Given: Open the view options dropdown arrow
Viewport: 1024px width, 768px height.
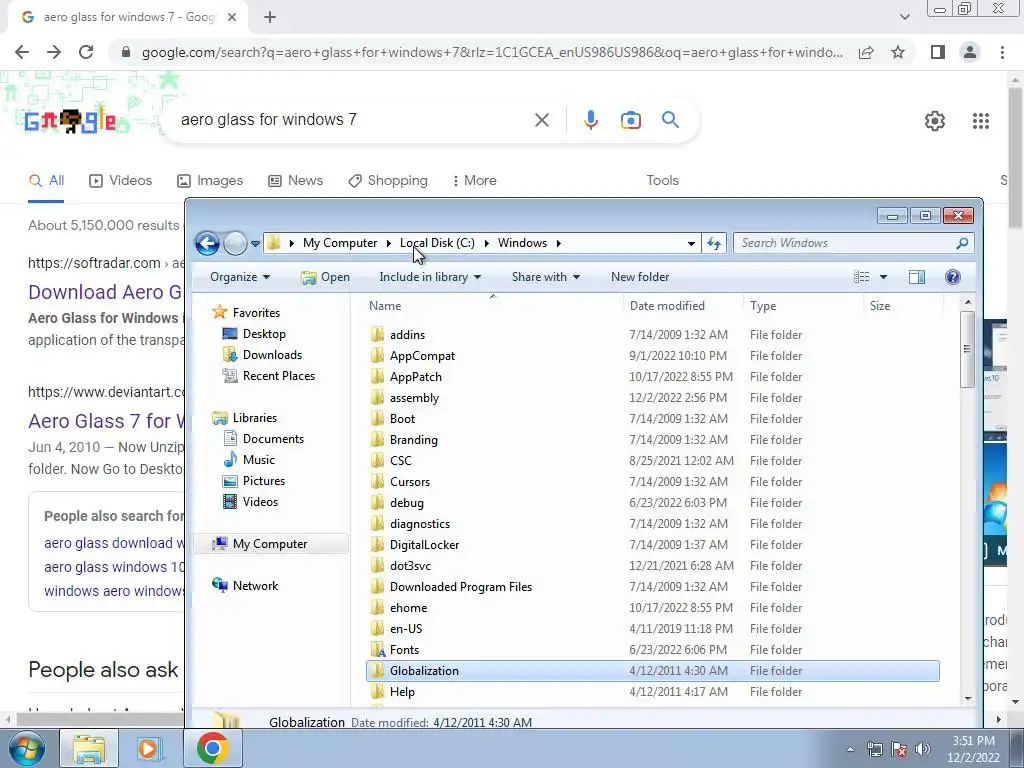Looking at the screenshot, I should click(x=883, y=277).
